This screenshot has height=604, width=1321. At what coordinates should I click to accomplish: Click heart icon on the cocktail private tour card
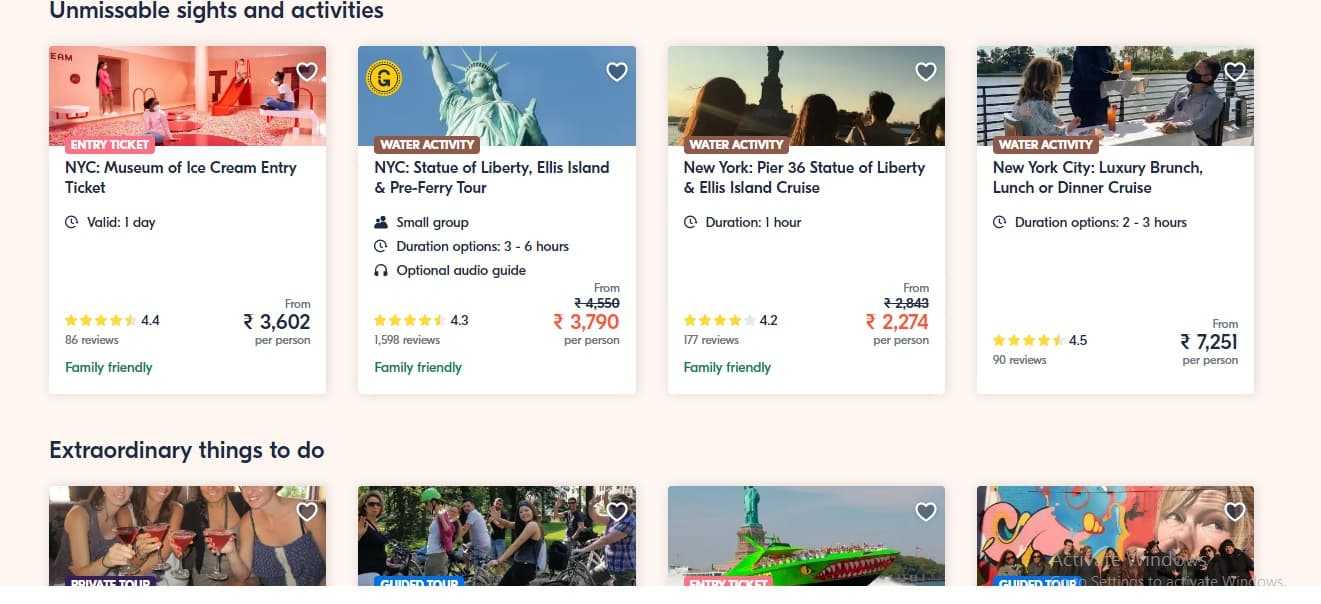[307, 512]
